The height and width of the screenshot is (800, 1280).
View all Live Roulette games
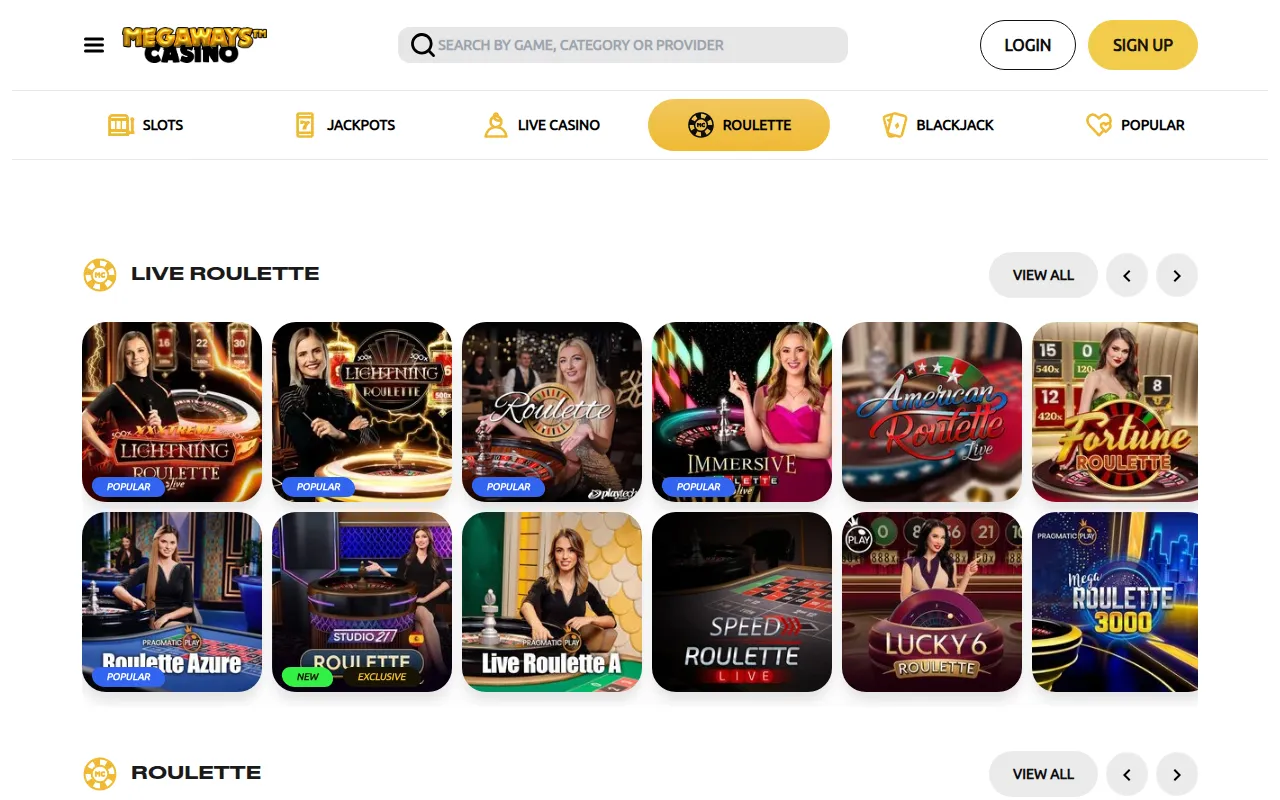1043,275
